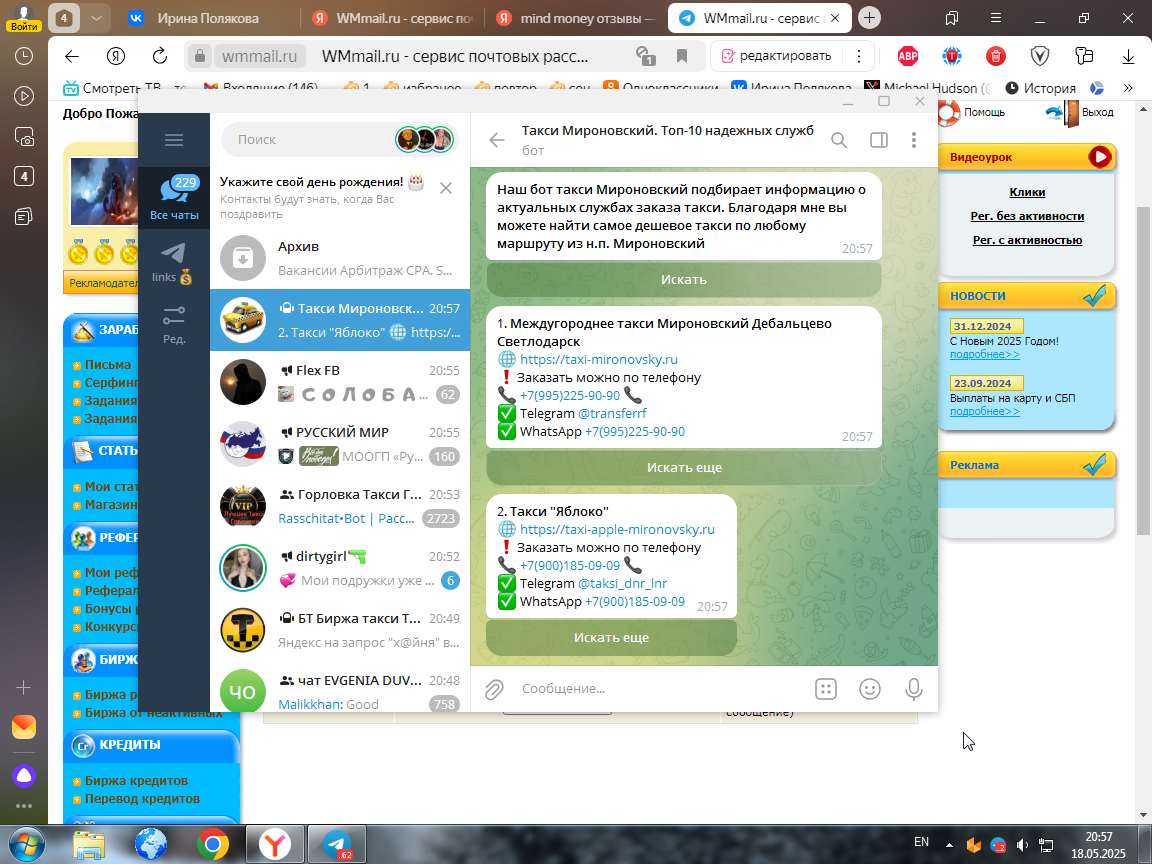
Task: Reload the page with refresh icon
Action: pyautogui.click(x=159, y=56)
